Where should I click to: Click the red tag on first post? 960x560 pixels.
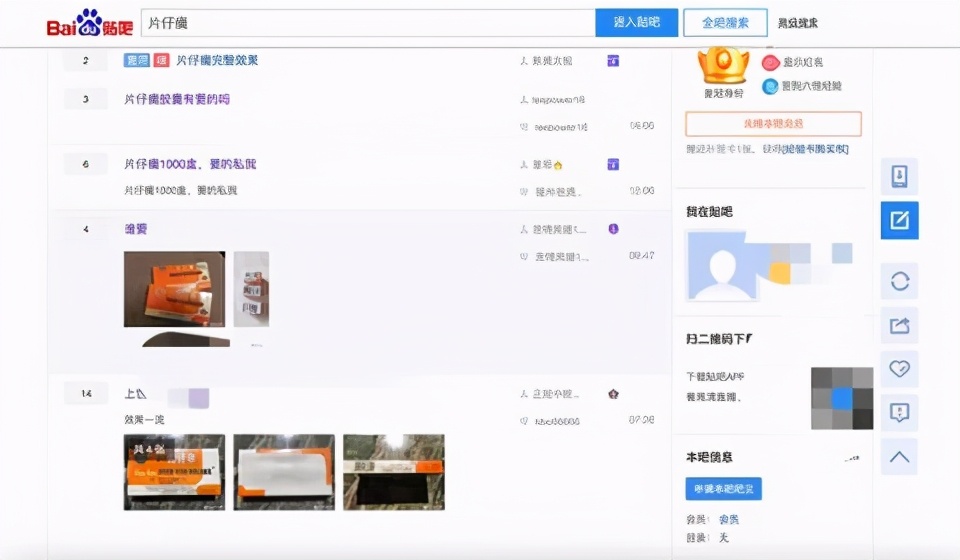[x=162, y=61]
